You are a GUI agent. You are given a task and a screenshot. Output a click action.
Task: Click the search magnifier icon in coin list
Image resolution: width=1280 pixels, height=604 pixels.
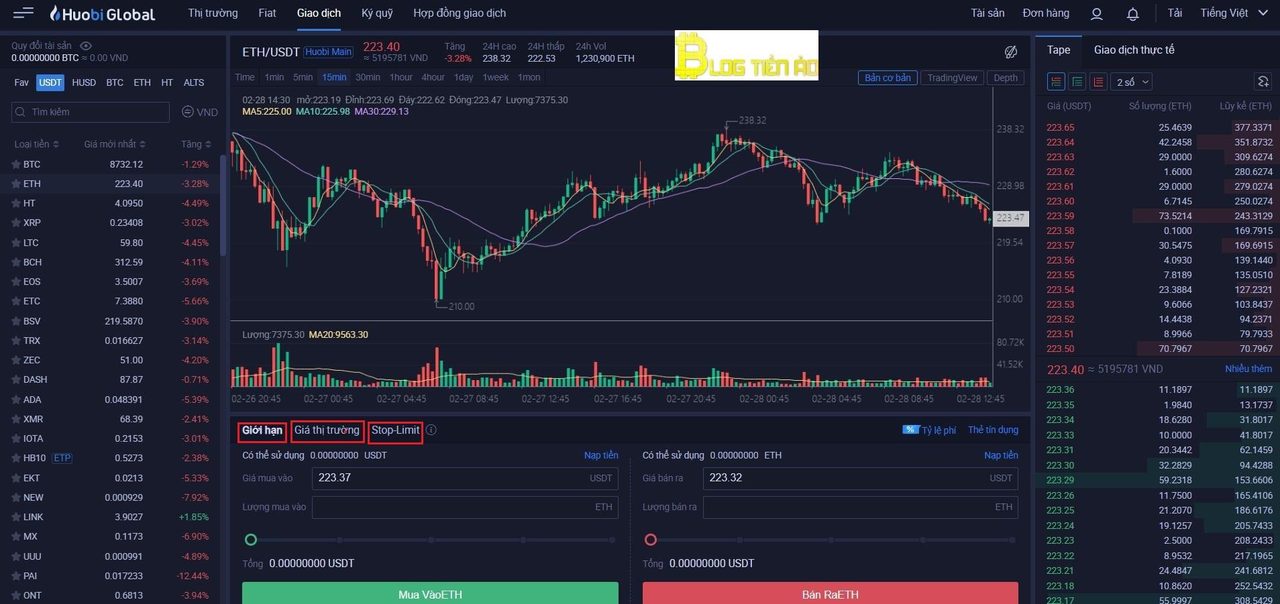[20, 112]
